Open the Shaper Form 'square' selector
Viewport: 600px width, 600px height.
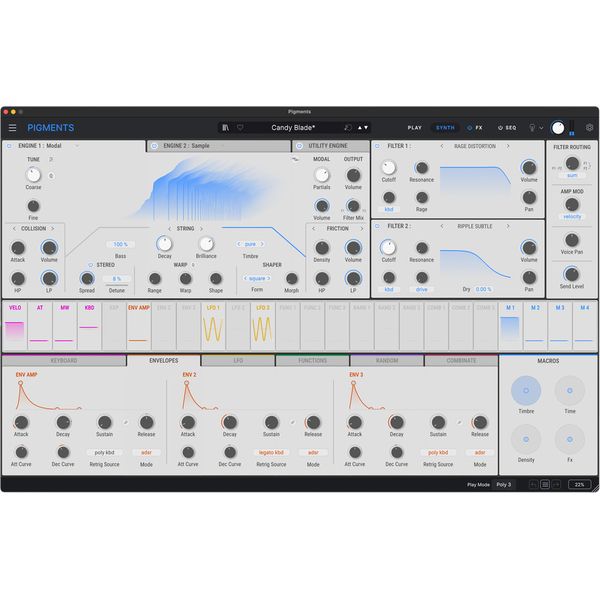[257, 278]
